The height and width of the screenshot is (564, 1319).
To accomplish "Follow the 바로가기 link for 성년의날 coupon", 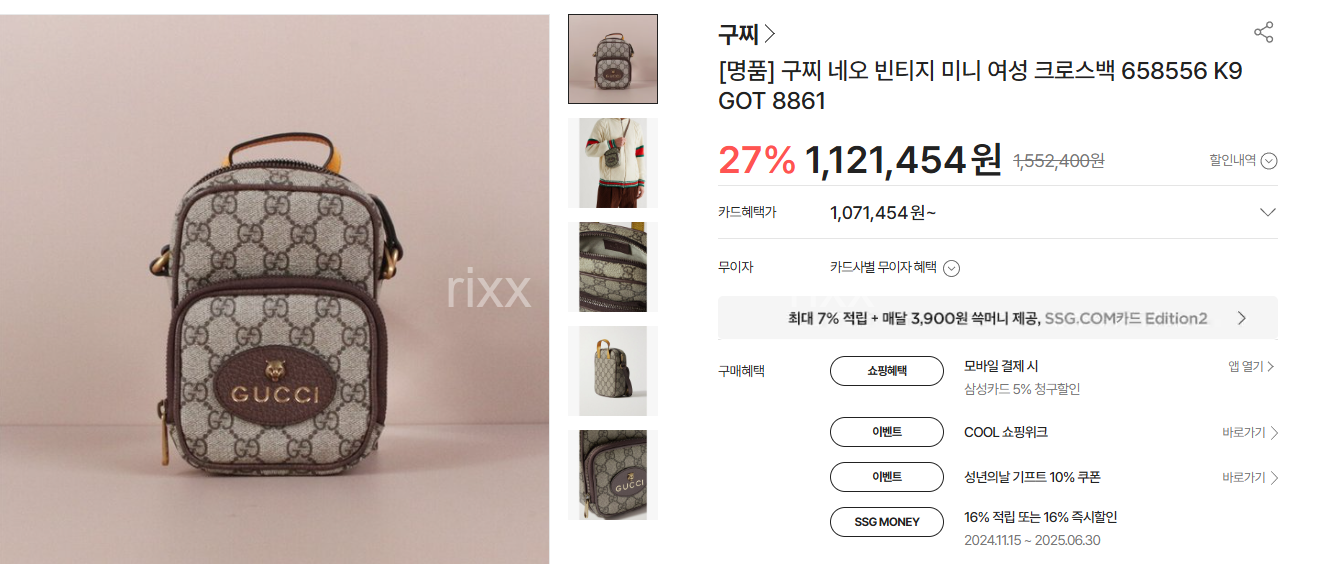I will coord(1250,478).
